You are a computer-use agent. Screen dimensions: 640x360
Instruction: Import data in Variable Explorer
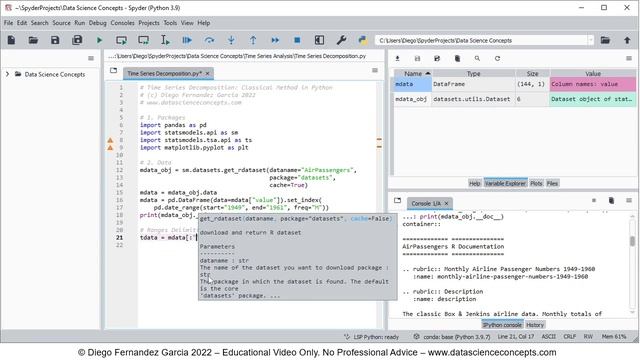pos(397,58)
